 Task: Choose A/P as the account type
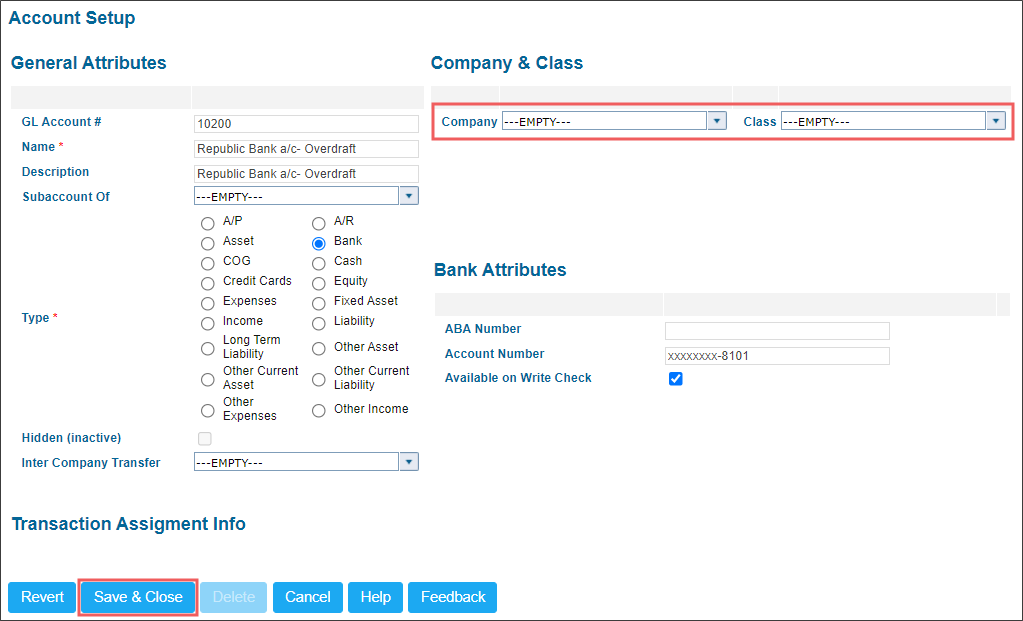[207, 223]
